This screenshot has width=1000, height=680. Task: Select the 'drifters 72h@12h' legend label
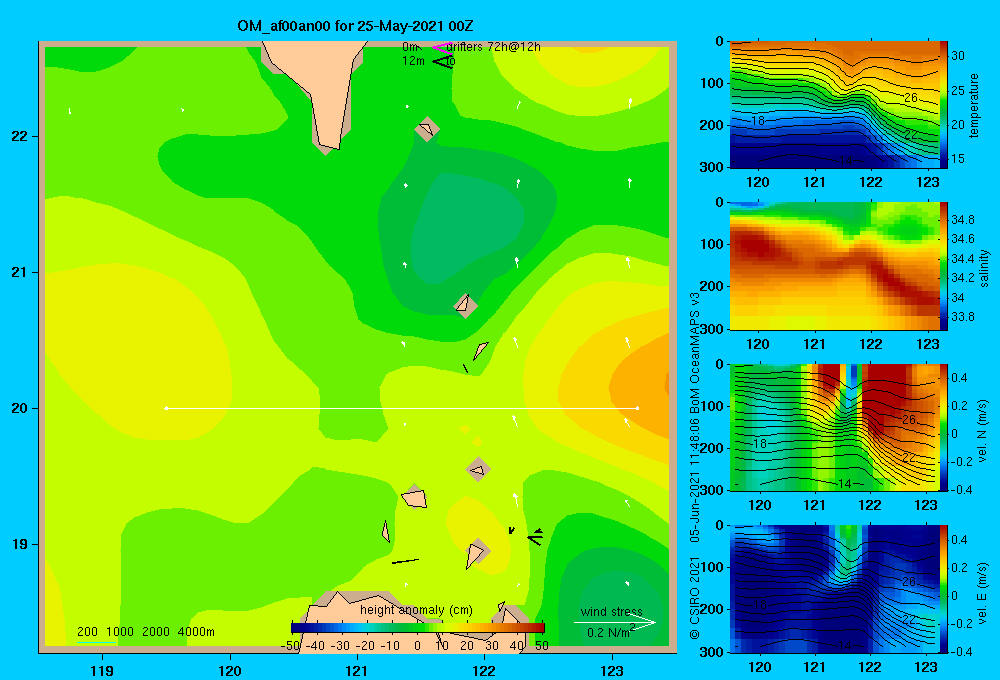pyautogui.click(x=493, y=47)
